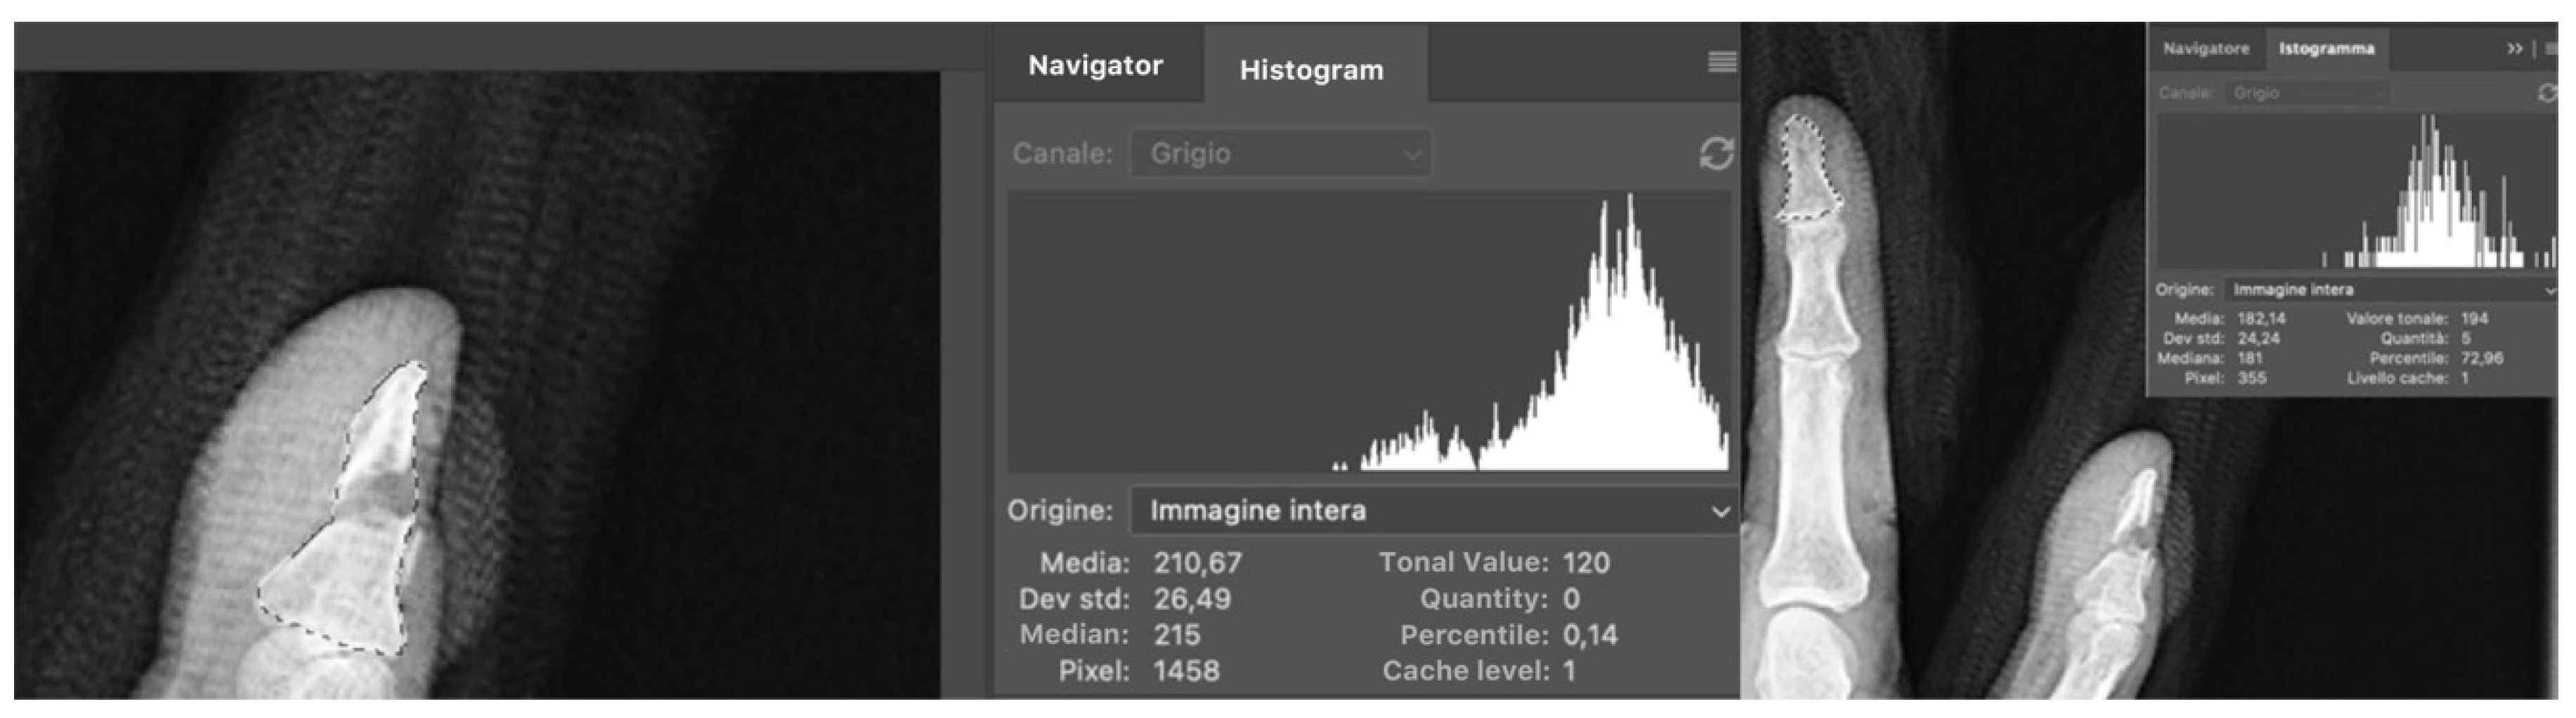
Task: Switch to the Navigator tab
Action: point(1095,66)
